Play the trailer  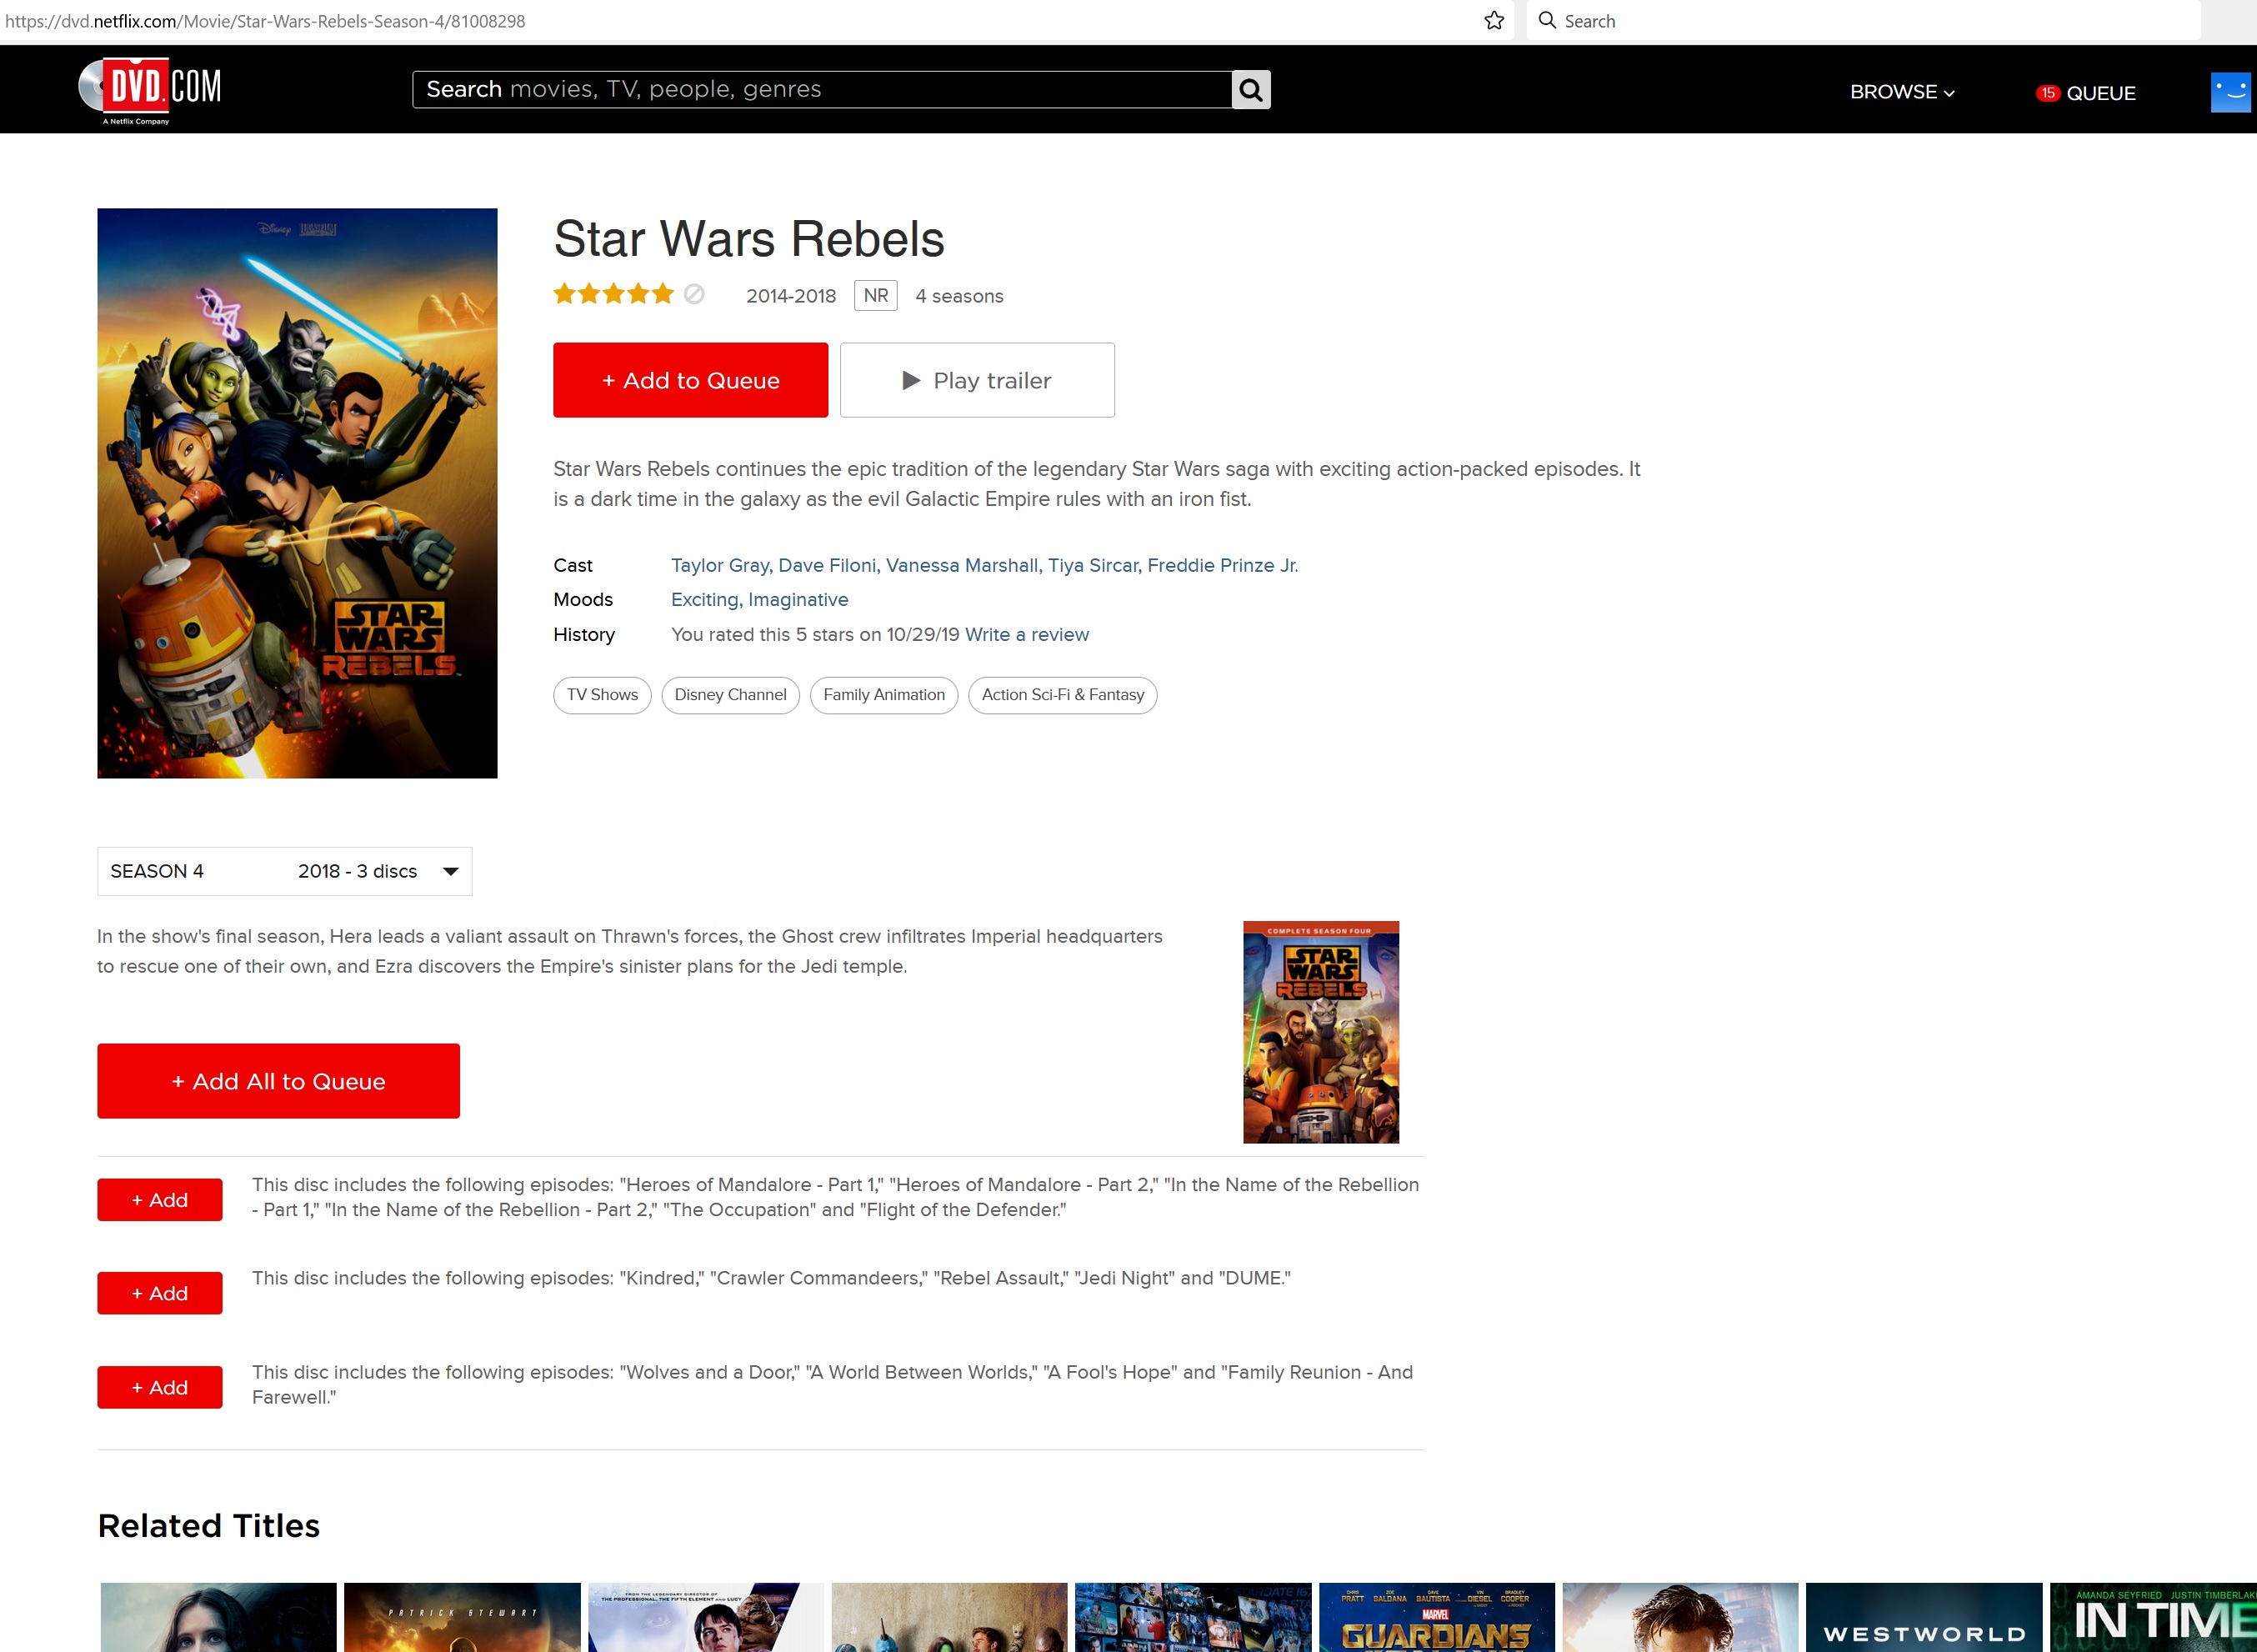977,380
